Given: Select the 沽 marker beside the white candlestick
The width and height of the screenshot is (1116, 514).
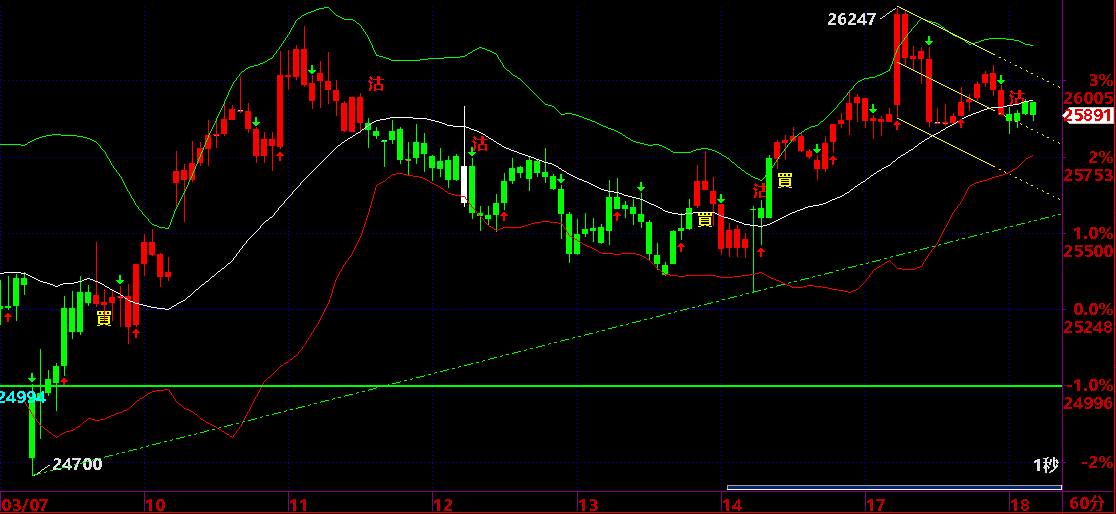Looking at the screenshot, I should [480, 143].
